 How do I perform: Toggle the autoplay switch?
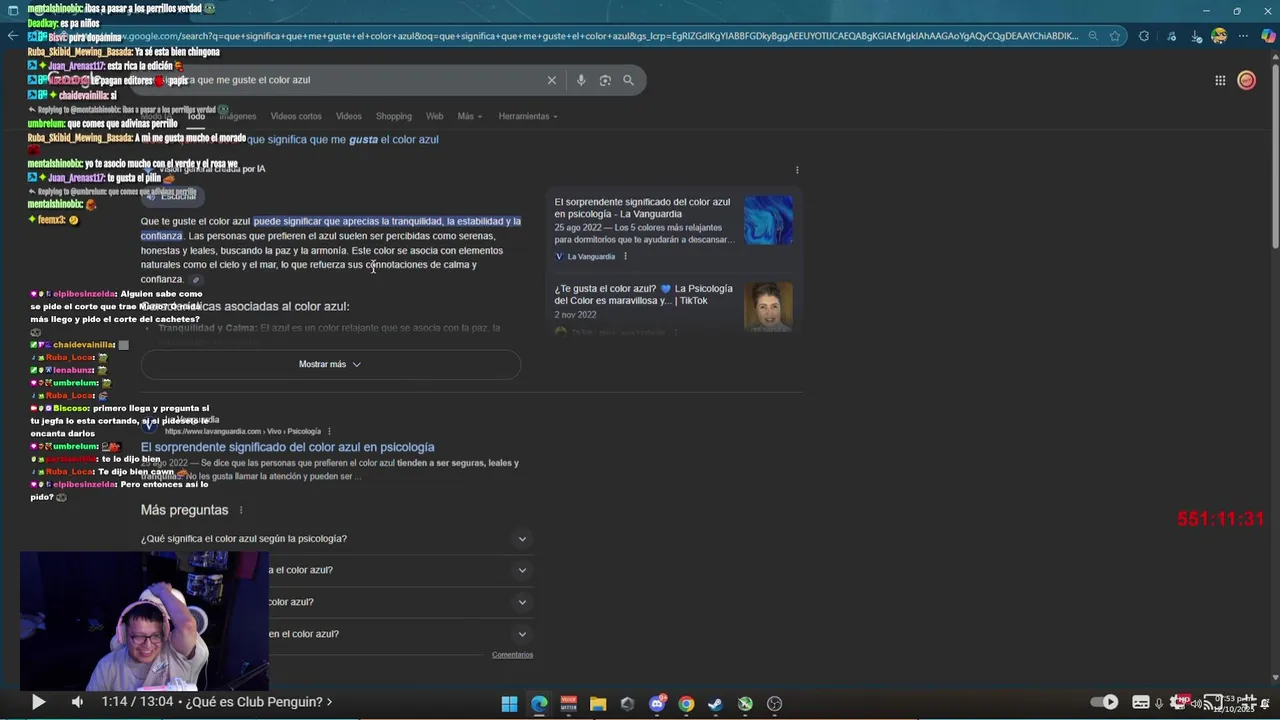[1104, 702]
